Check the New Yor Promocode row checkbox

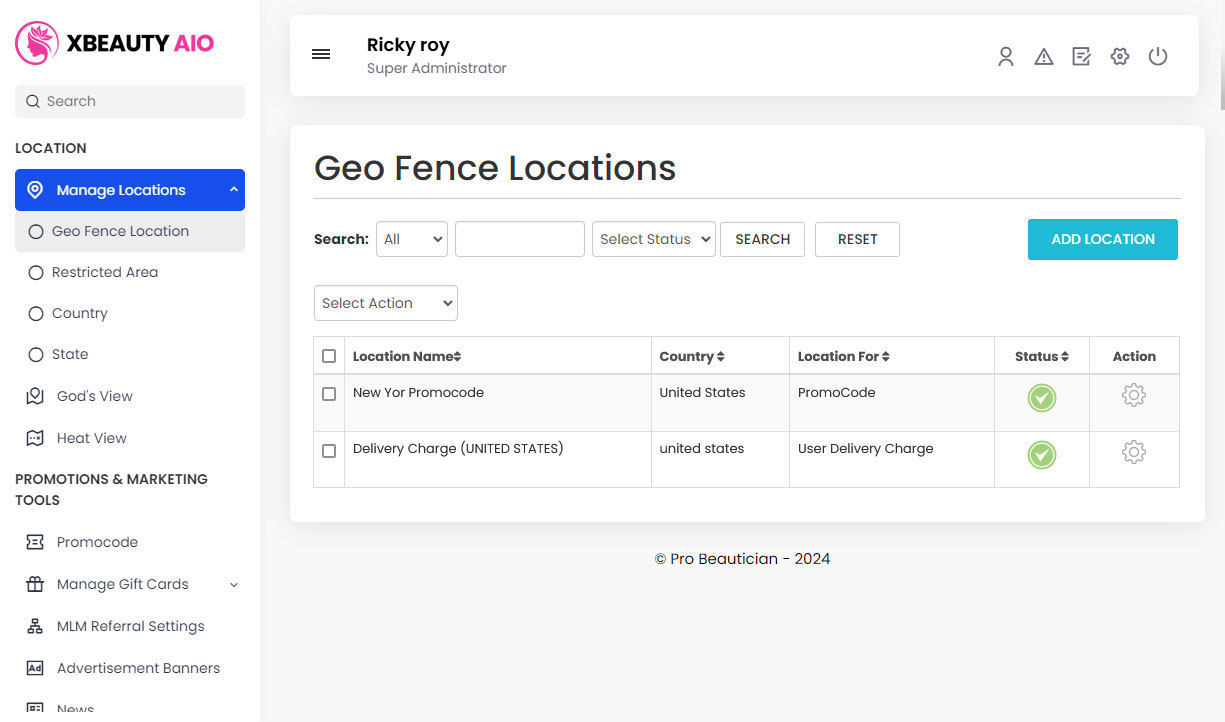[x=328, y=394]
